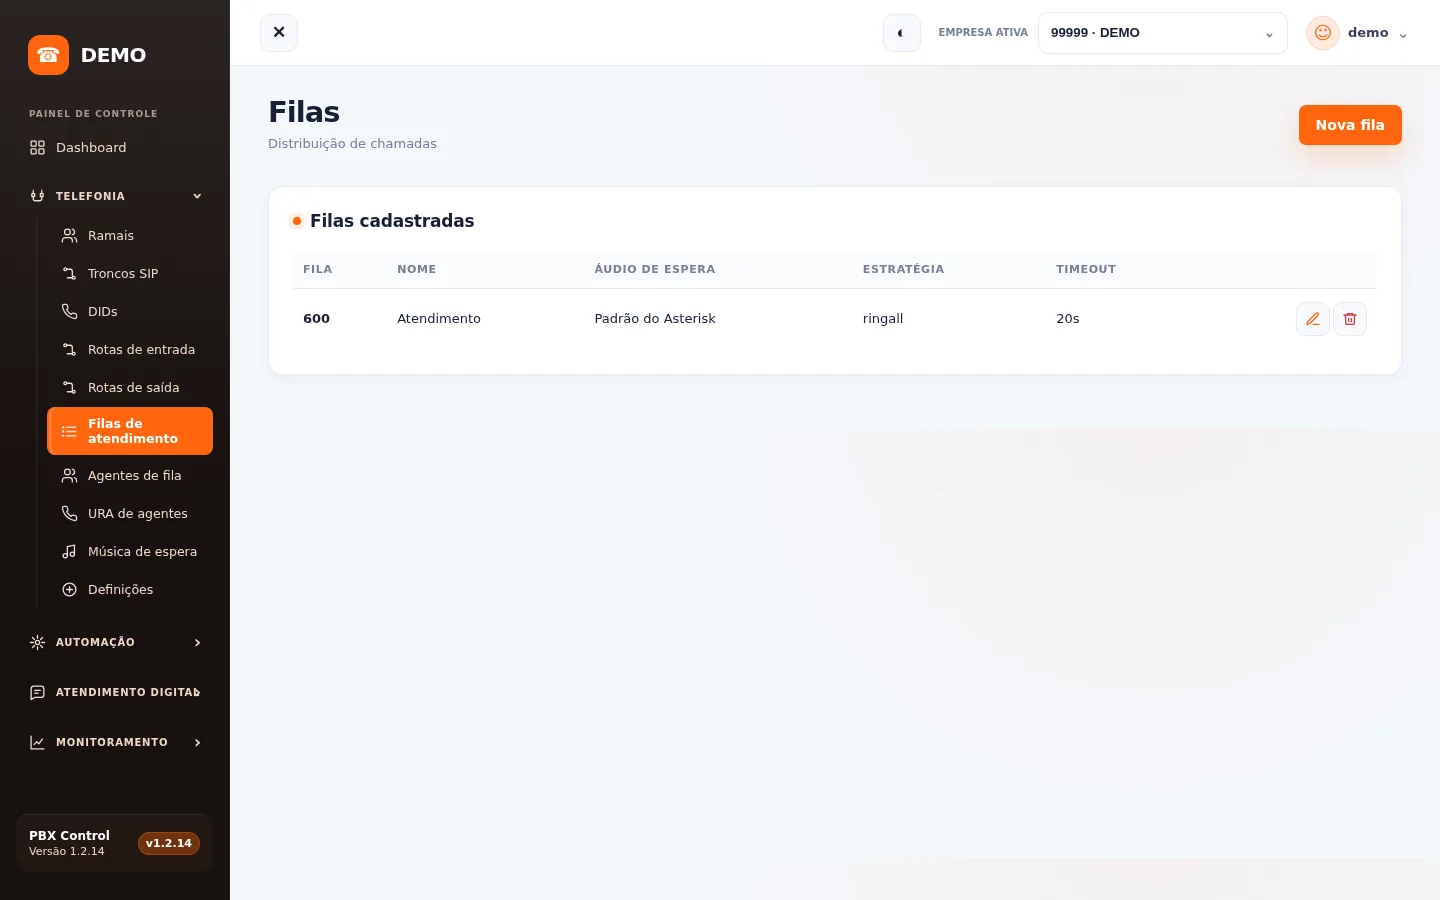Open Rotas de saída

(x=130, y=388)
